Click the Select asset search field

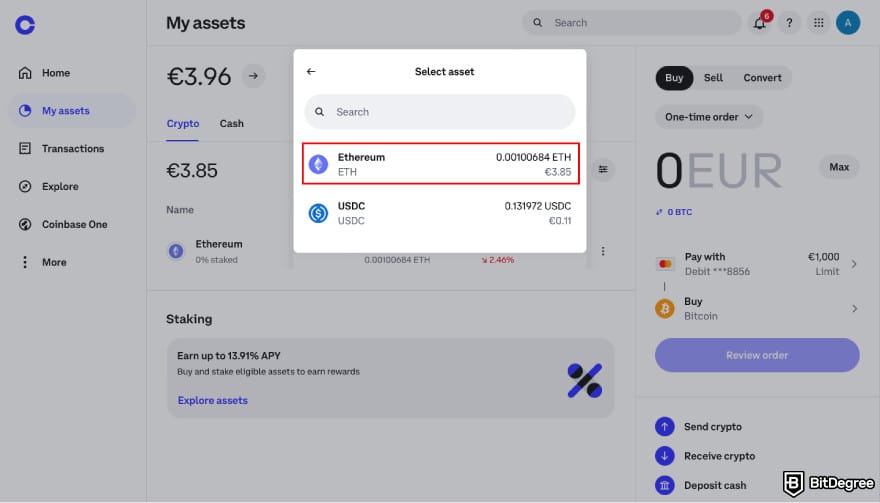tap(440, 112)
